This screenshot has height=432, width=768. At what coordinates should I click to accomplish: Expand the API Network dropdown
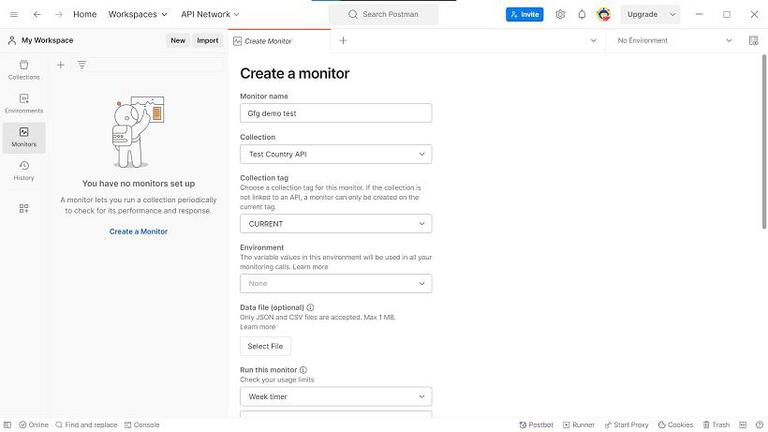[x=210, y=15]
